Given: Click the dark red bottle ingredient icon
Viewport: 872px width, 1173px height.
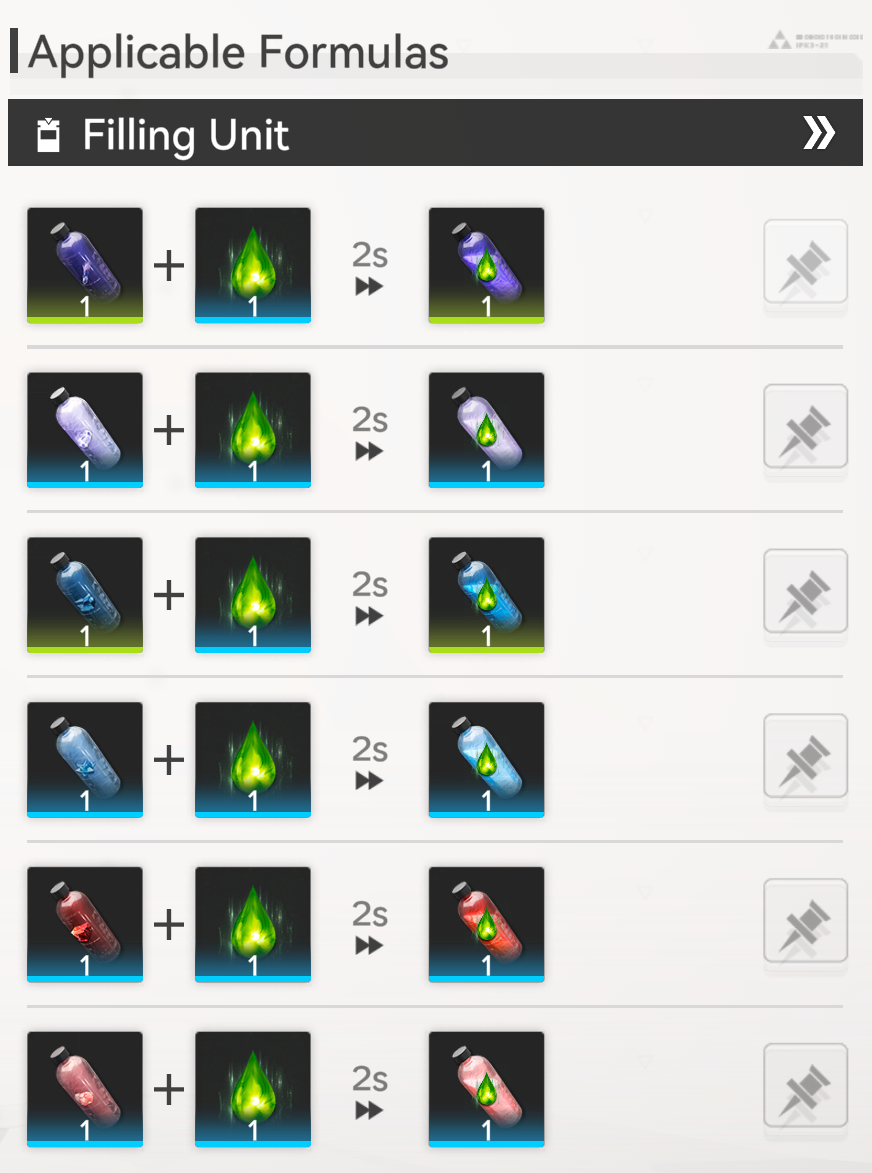Looking at the screenshot, I should pyautogui.click(x=85, y=925).
